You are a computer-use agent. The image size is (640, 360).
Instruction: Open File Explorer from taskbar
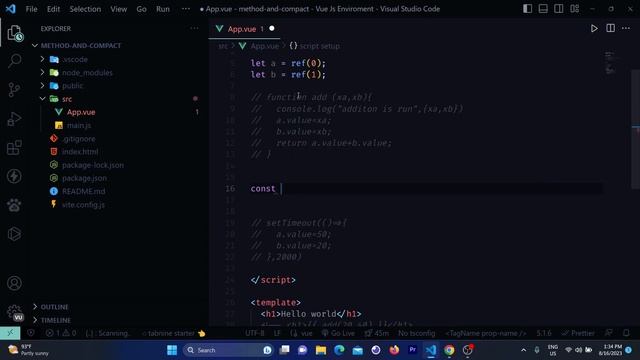point(321,350)
